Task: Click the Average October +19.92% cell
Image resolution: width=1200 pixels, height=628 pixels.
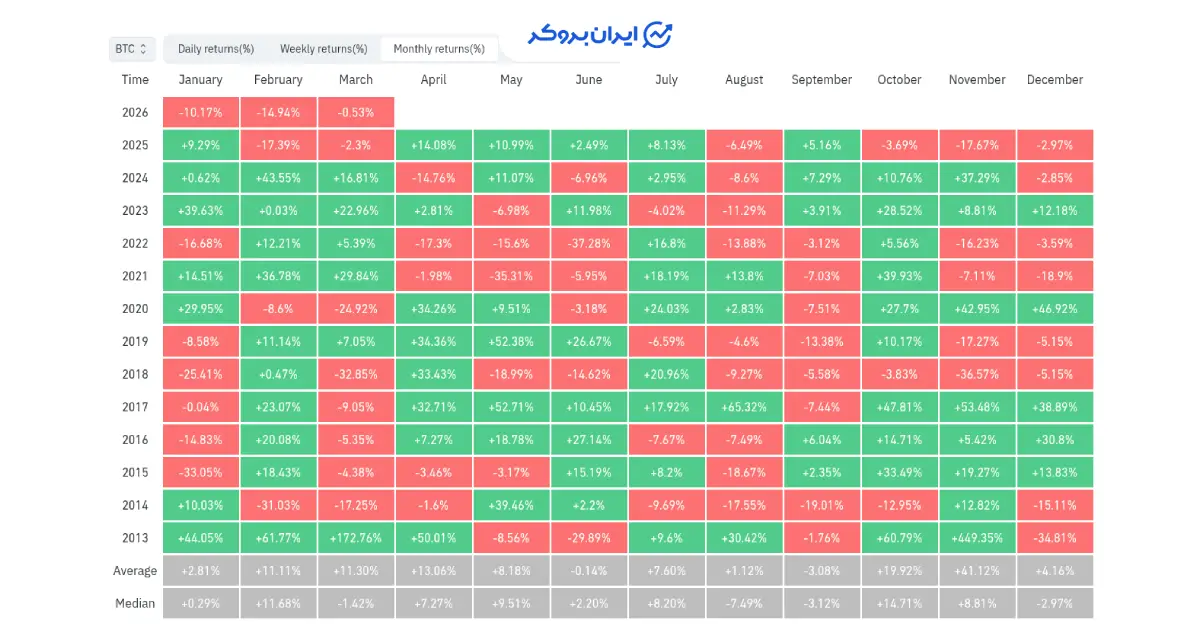Action: [x=899, y=571]
